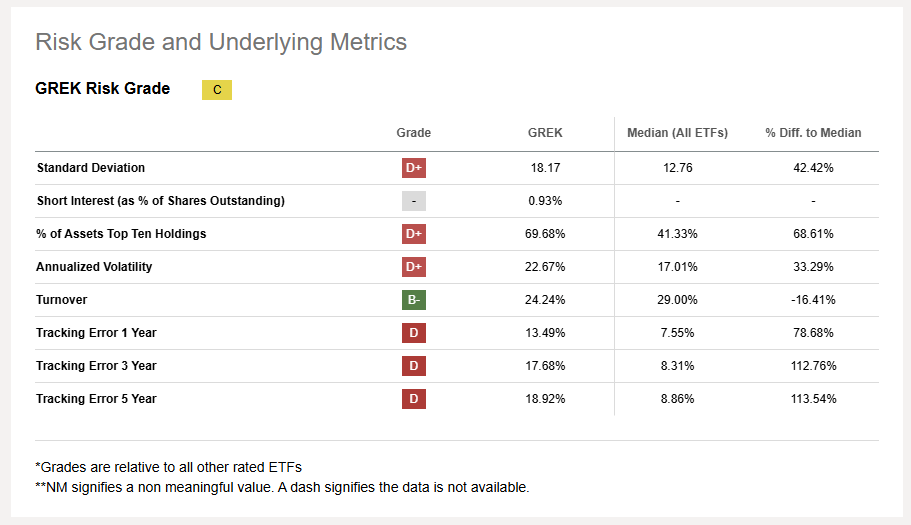911x525 pixels.
Task: Click the Annualized Volatility metric label
Action: (x=94, y=267)
